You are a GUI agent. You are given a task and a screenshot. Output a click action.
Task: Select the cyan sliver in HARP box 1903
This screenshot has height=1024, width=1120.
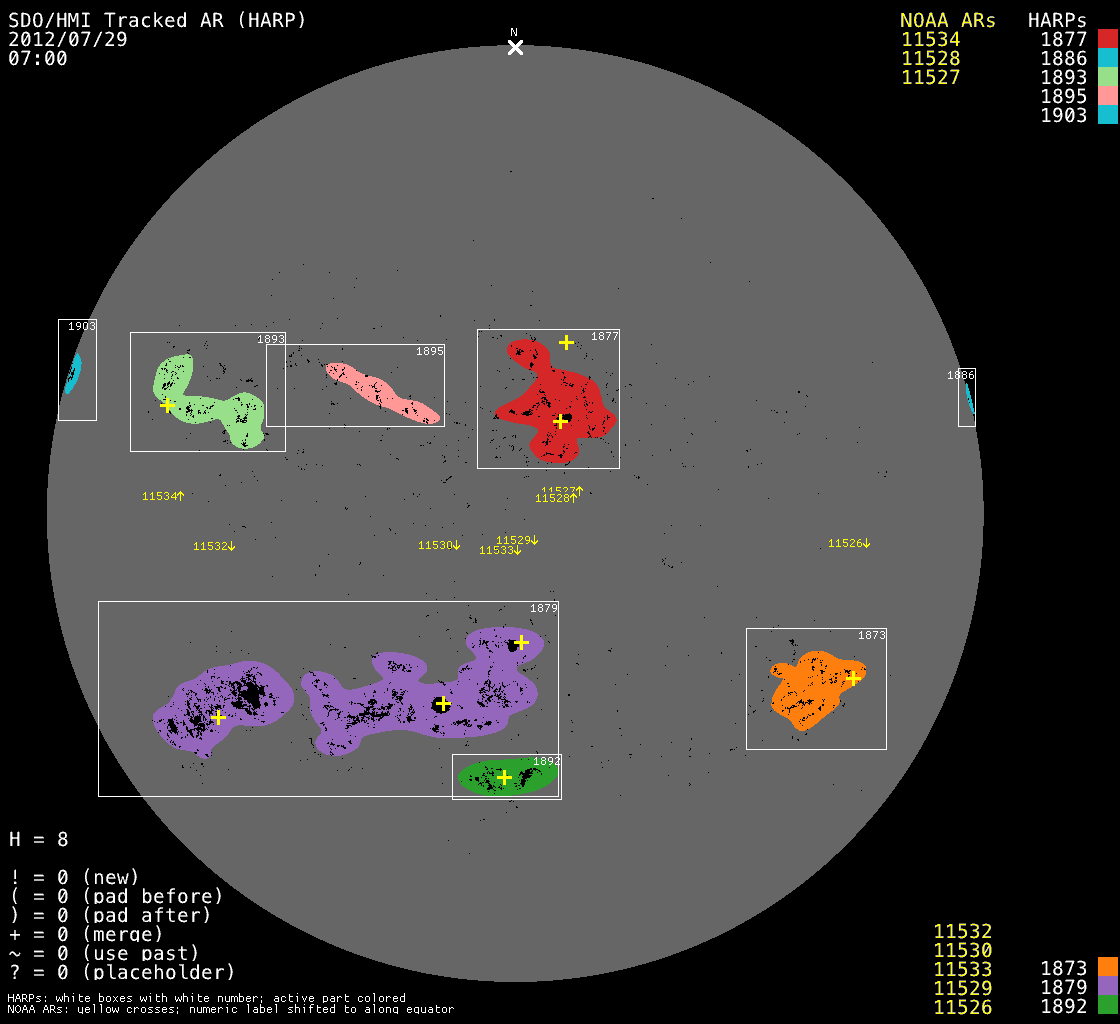click(72, 374)
